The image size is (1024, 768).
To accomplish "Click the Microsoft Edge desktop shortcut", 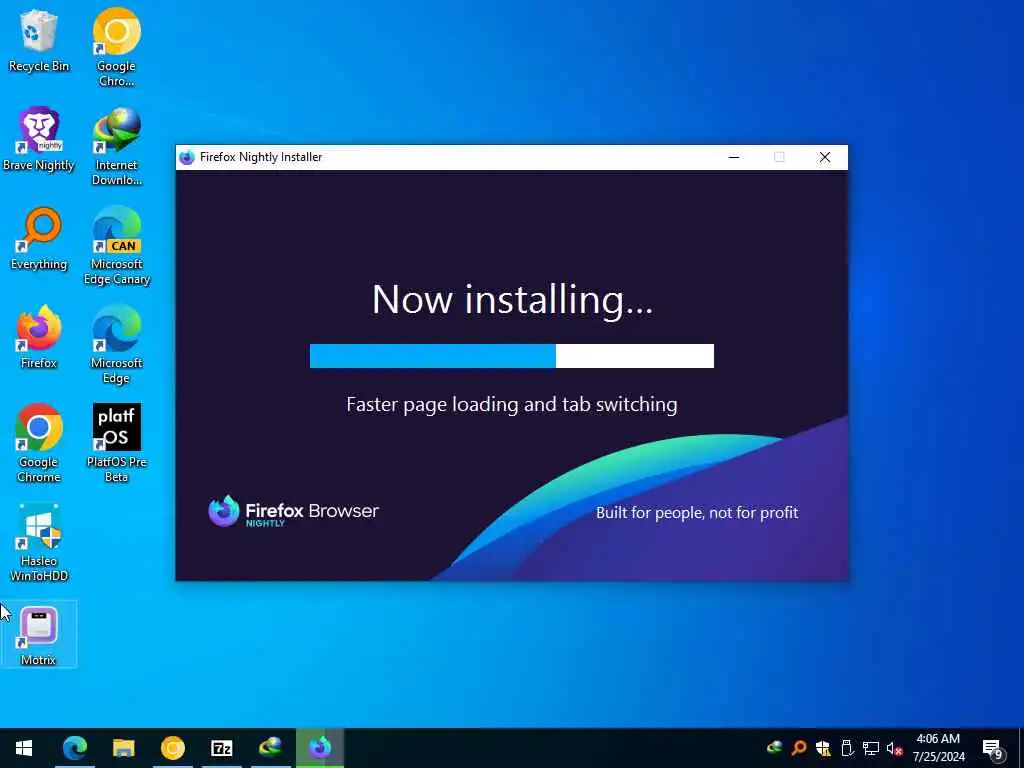I will (x=116, y=345).
